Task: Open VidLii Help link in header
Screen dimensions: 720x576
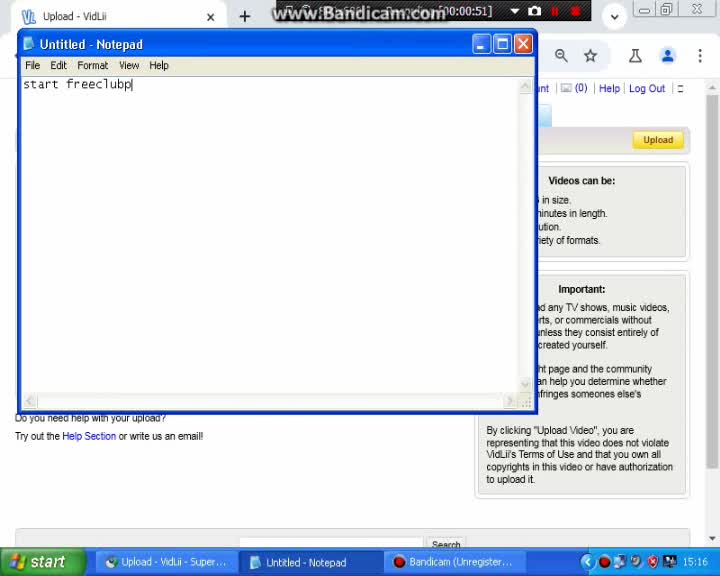Action: [609, 89]
